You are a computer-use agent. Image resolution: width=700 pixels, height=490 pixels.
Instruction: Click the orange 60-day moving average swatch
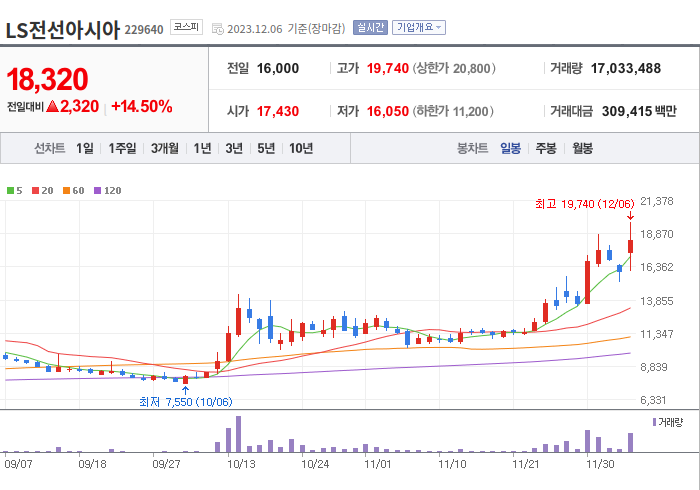[67, 191]
